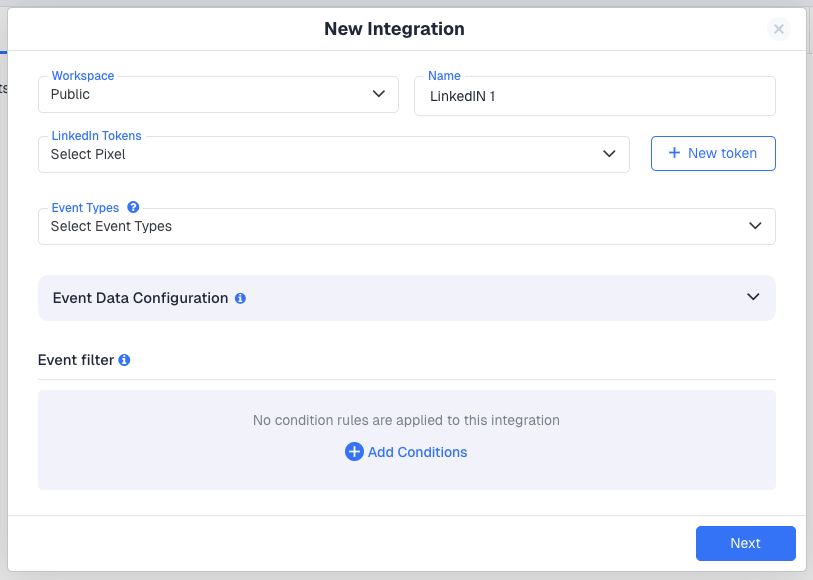
Task: Click the Event Data Configuration info icon
Action: point(241,299)
